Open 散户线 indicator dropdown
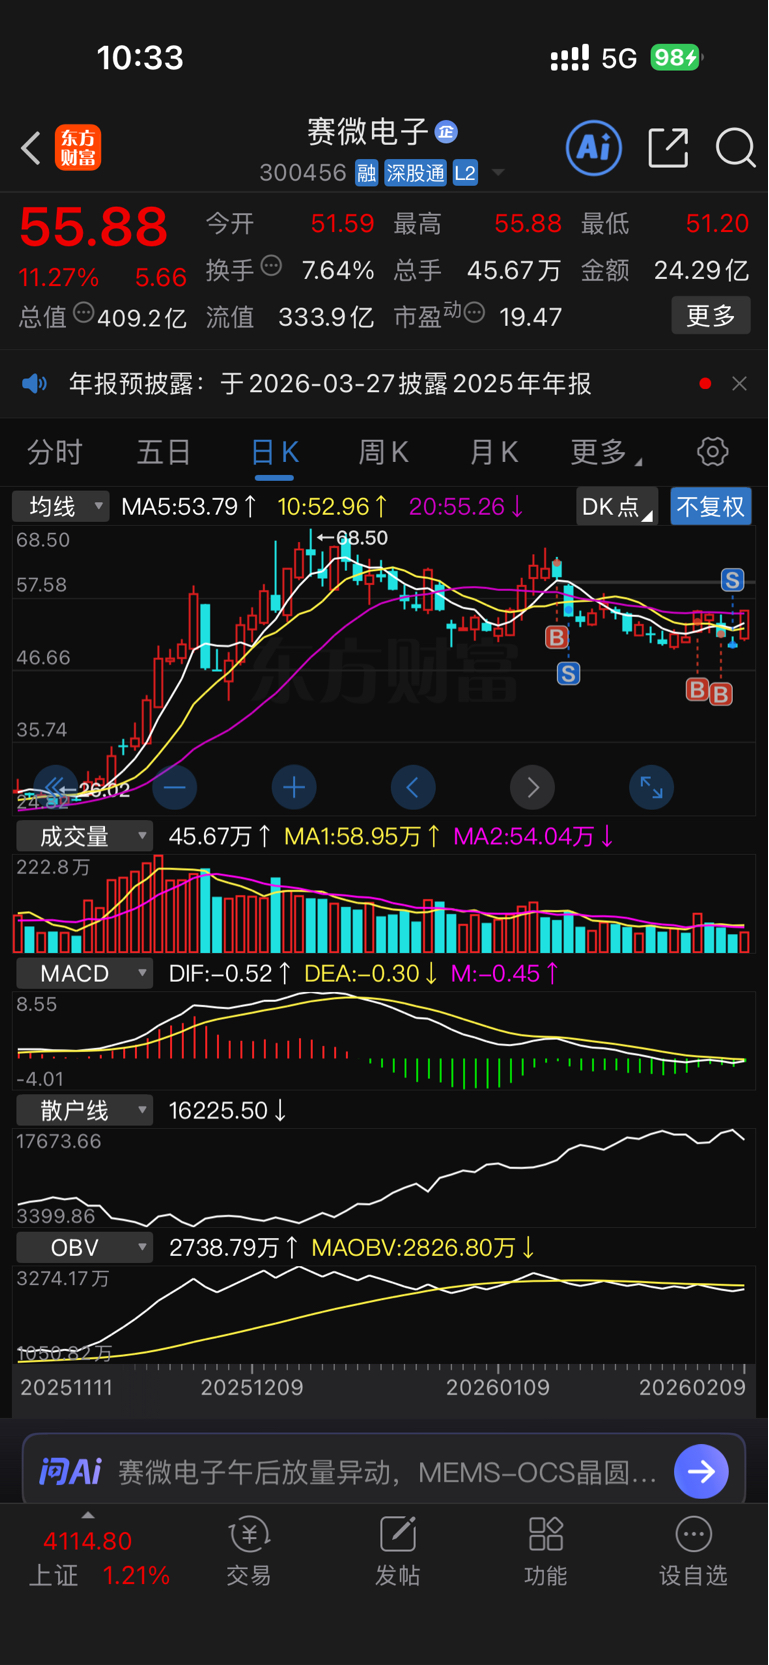This screenshot has height=1665, width=769. (83, 1110)
